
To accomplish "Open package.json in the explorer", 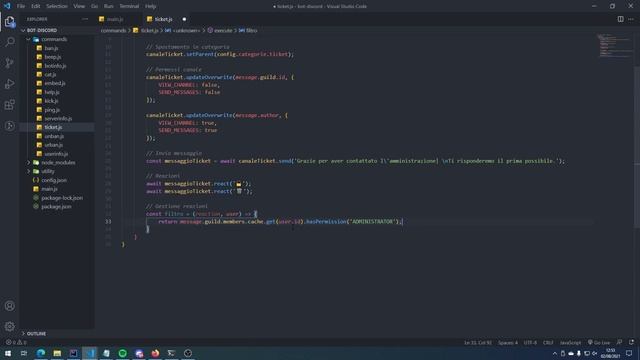I will click(x=56, y=207).
